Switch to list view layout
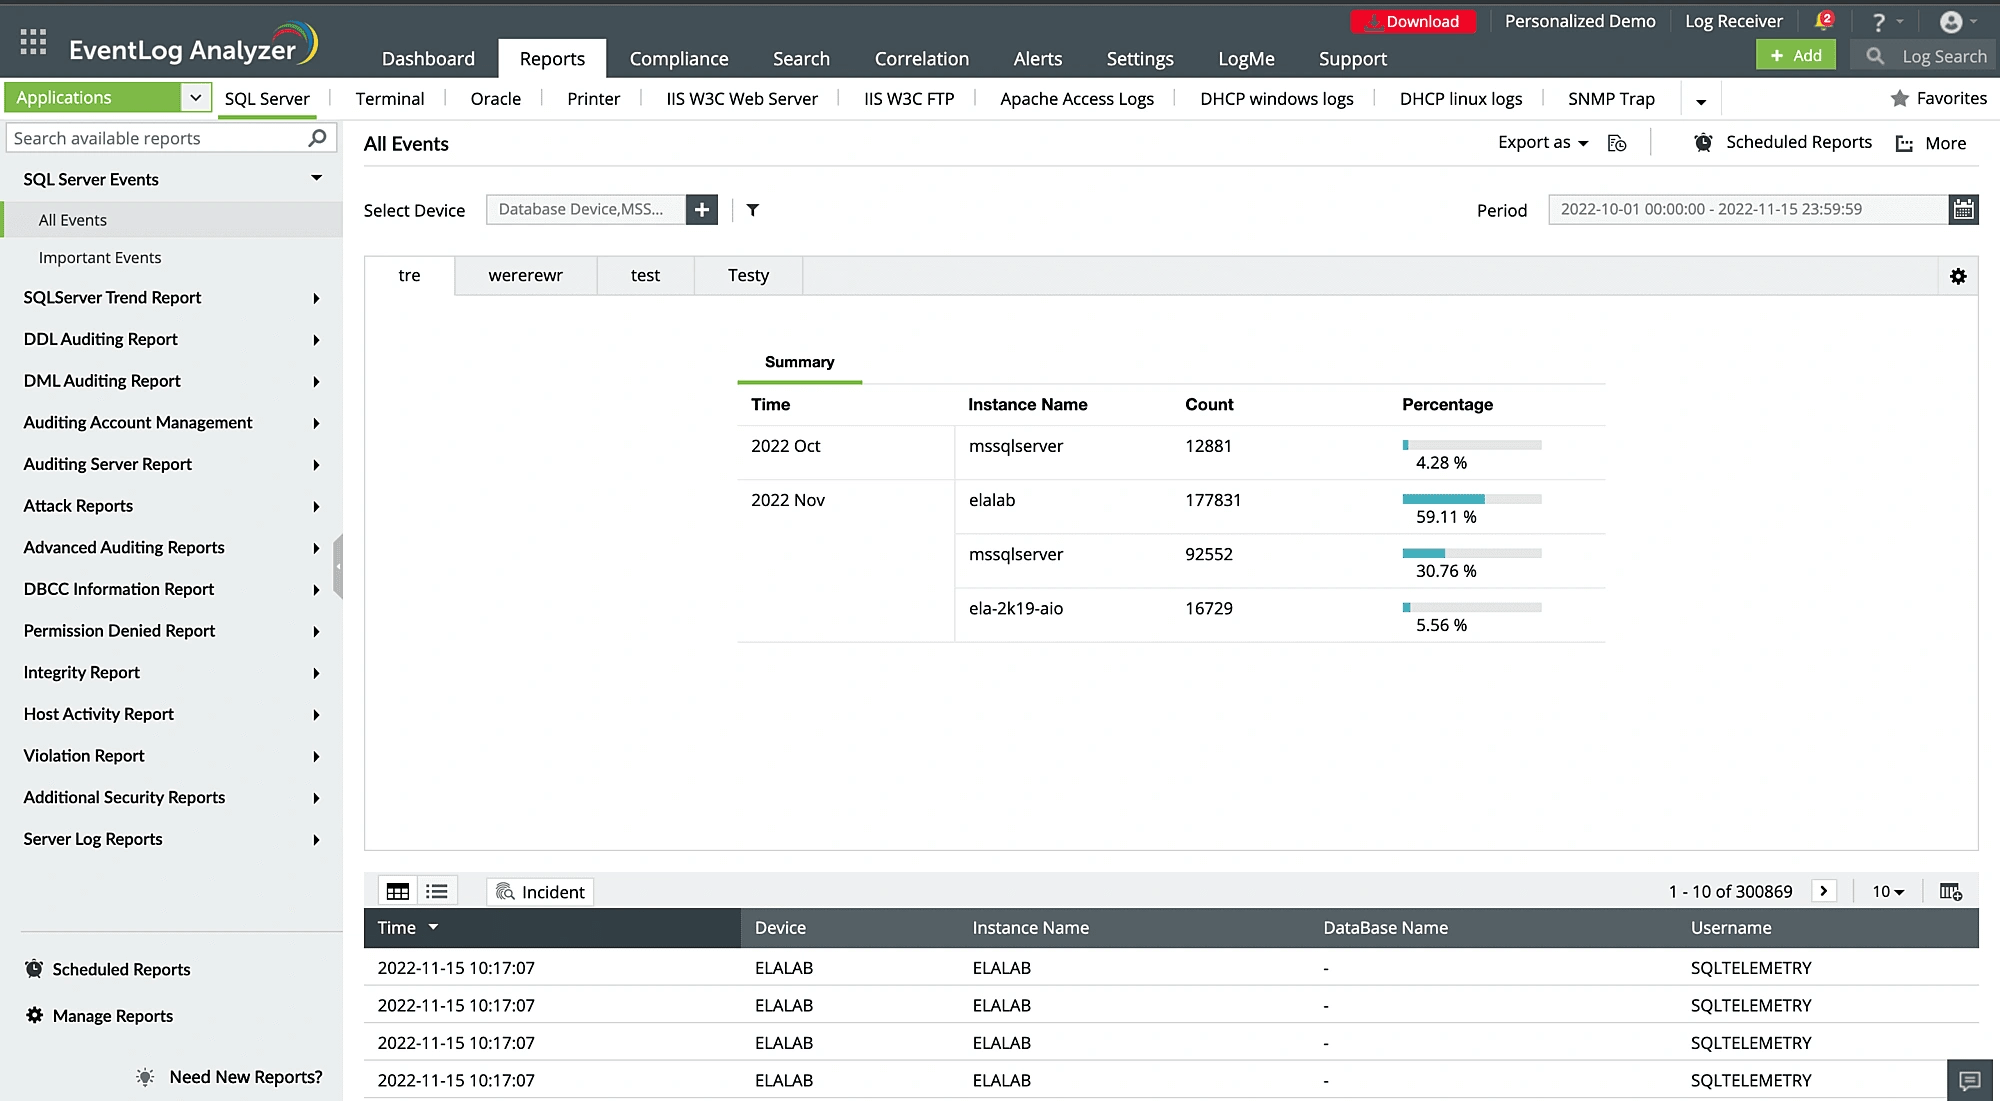This screenshot has width=2000, height=1101. click(x=437, y=891)
